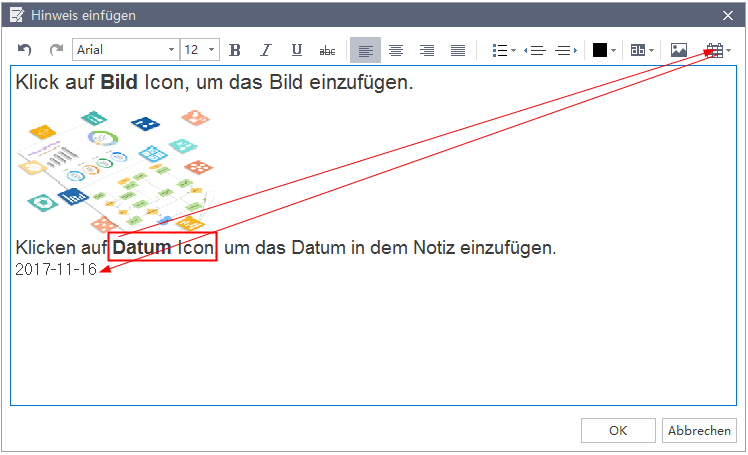Open the font color dropdown arrow

click(x=613, y=50)
